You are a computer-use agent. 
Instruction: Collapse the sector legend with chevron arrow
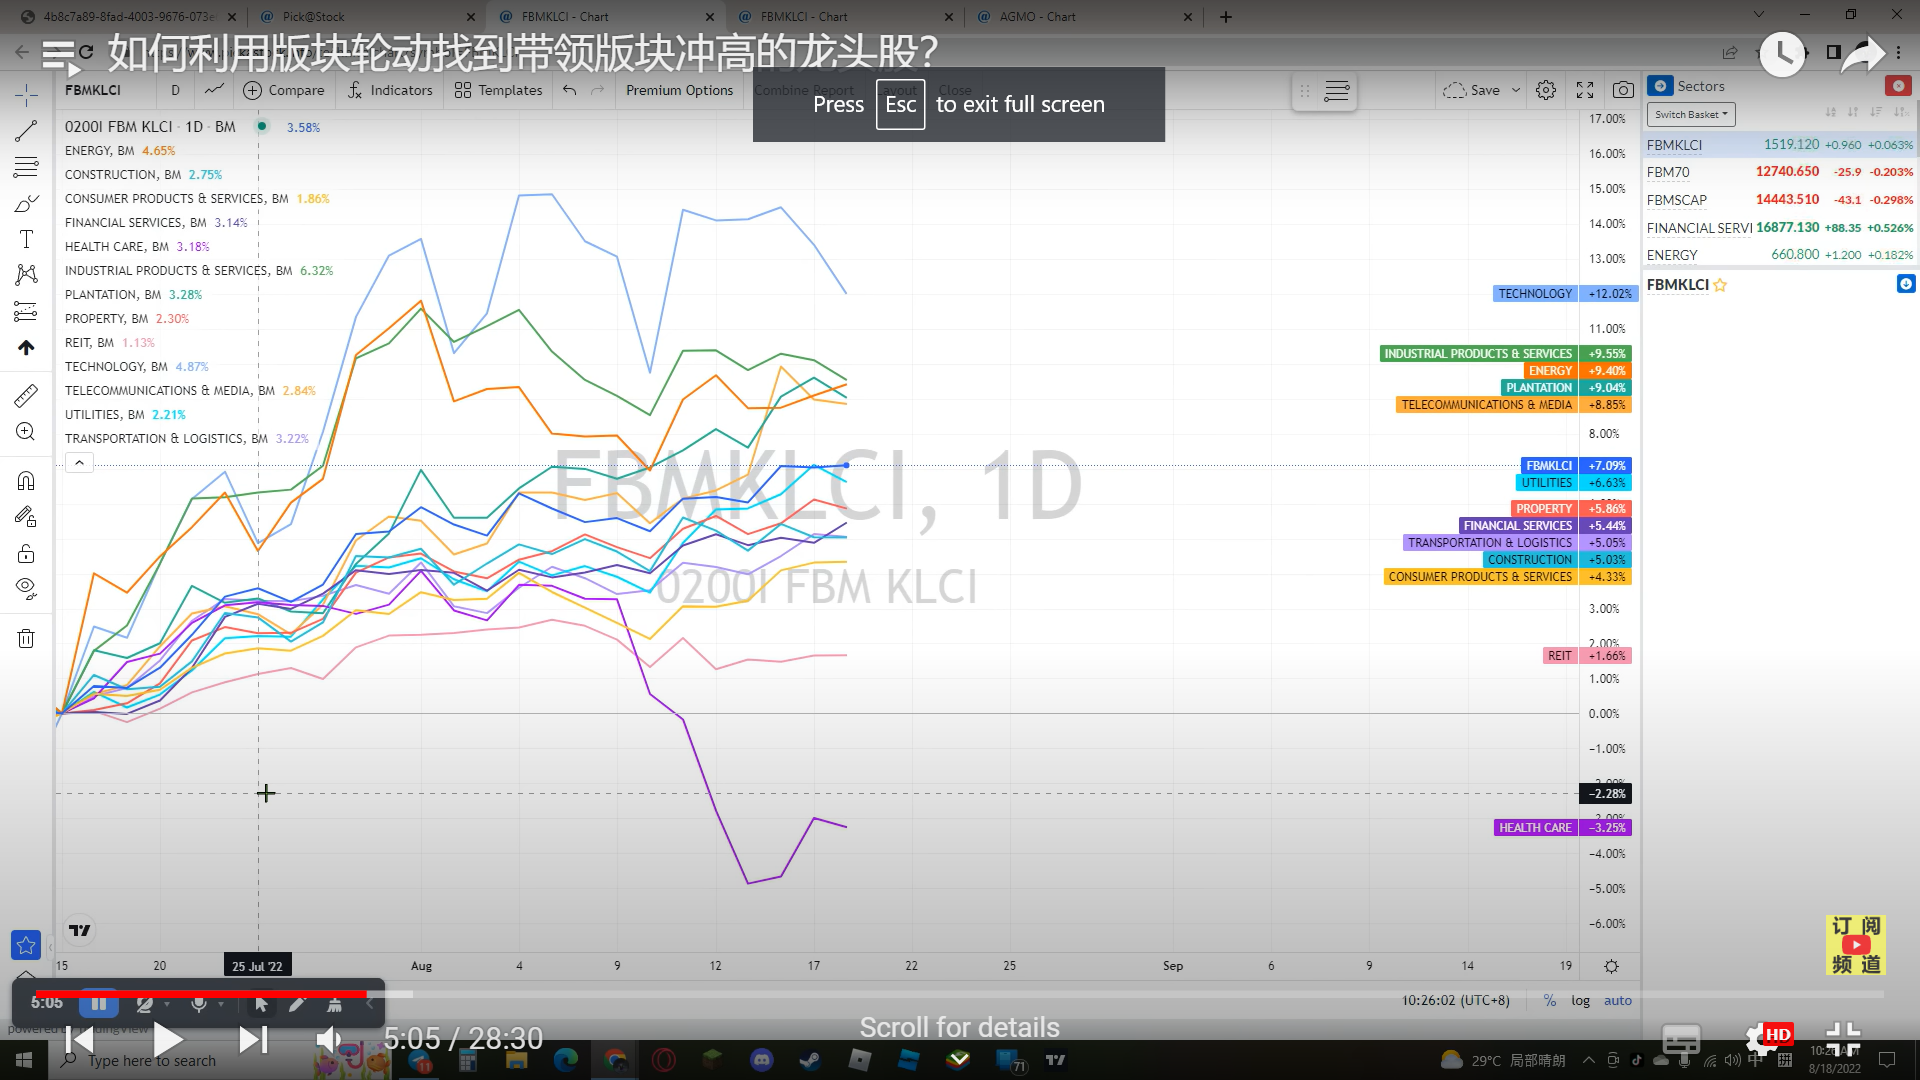point(79,462)
